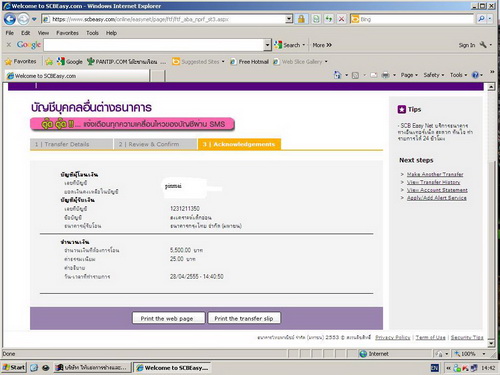Viewport: 500px width, 375px height.
Task: Click the Help question mark icon
Action: pos(475,75)
